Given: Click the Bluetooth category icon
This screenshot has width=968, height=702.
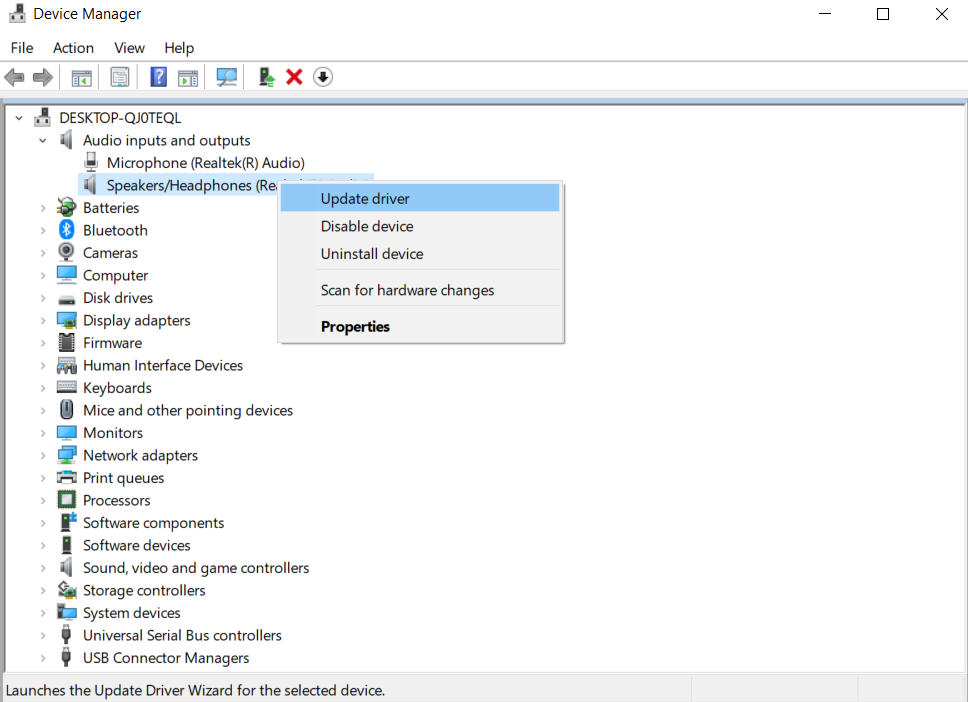Looking at the screenshot, I should pos(67,230).
